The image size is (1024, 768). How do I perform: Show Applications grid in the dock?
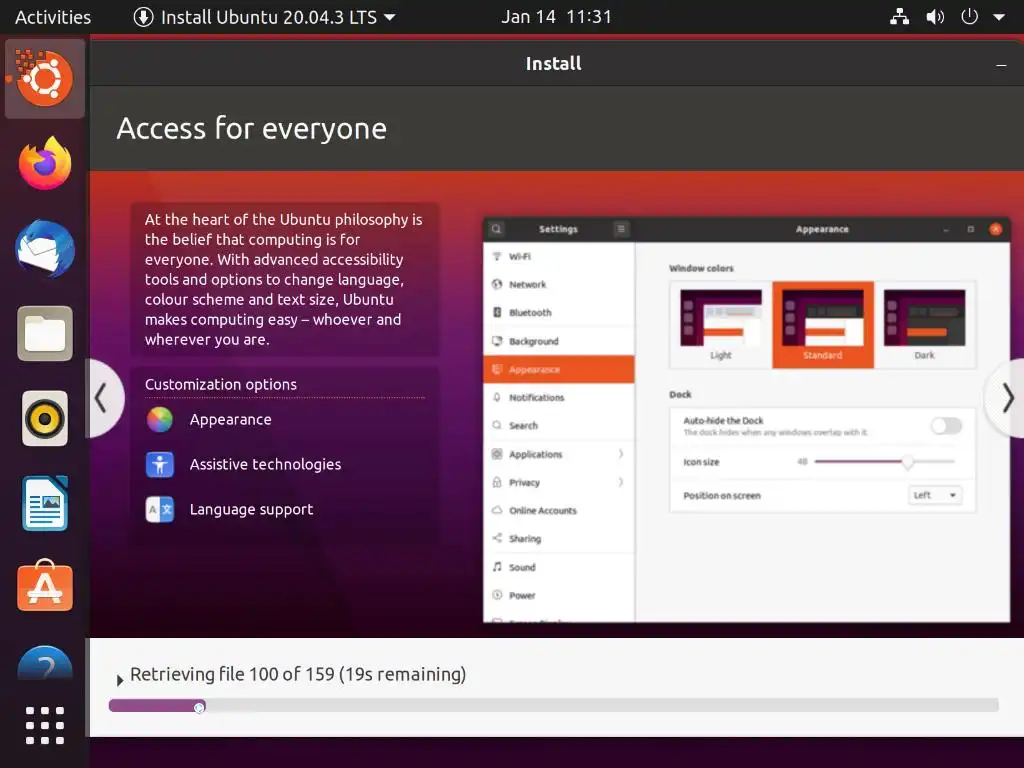click(x=44, y=725)
